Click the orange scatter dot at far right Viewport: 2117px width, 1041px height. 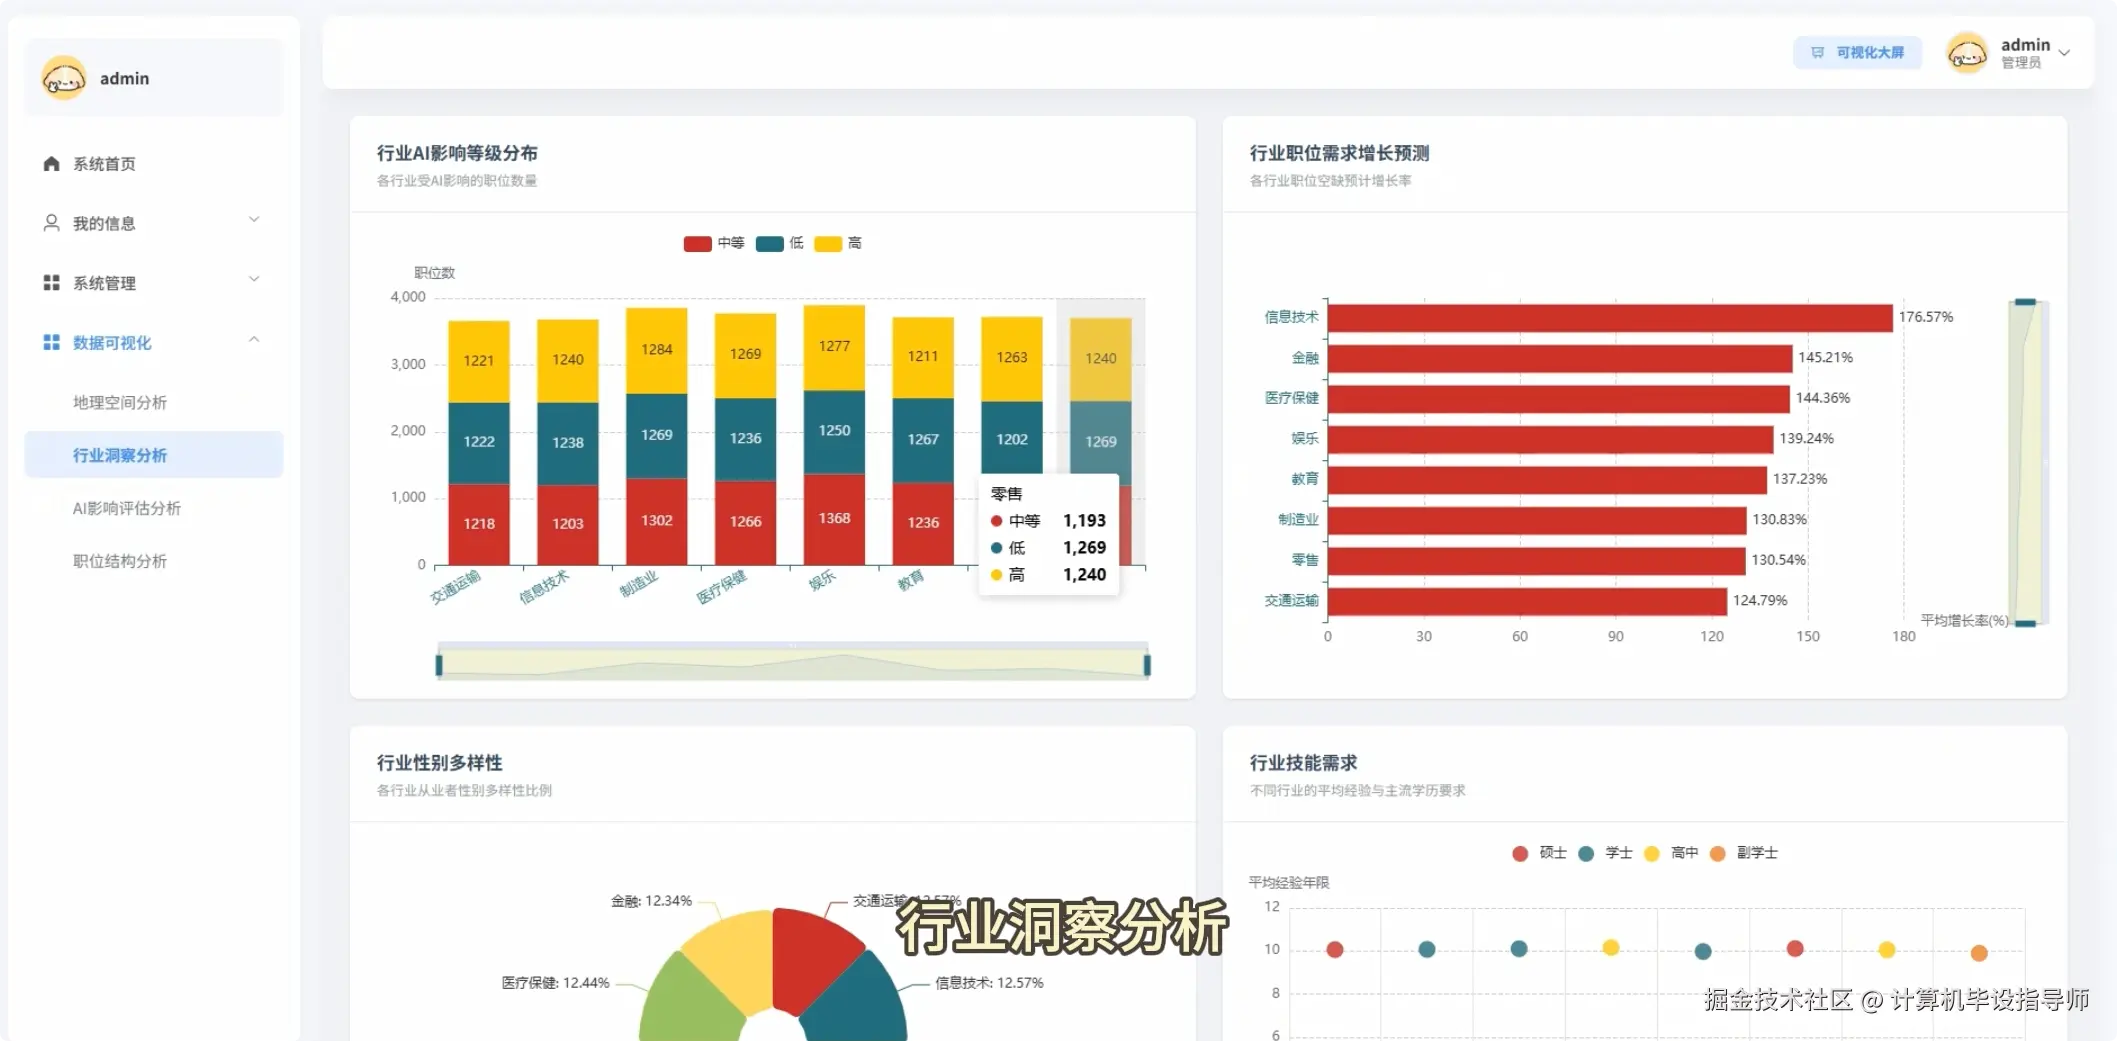pyautogui.click(x=1978, y=953)
